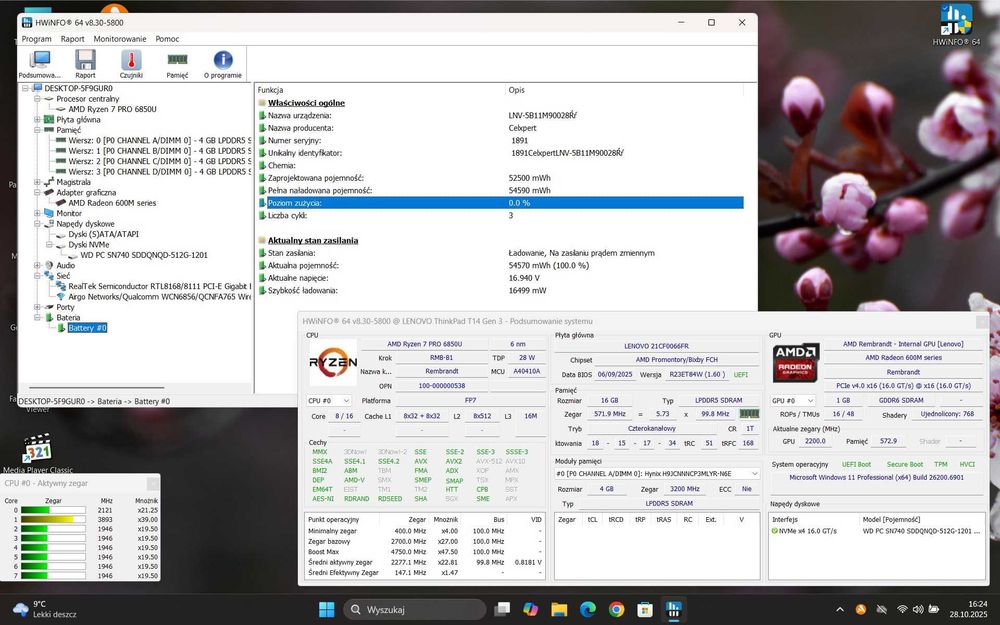Open the Program menu
Screen dimensions: 1000x625
(x=36, y=39)
